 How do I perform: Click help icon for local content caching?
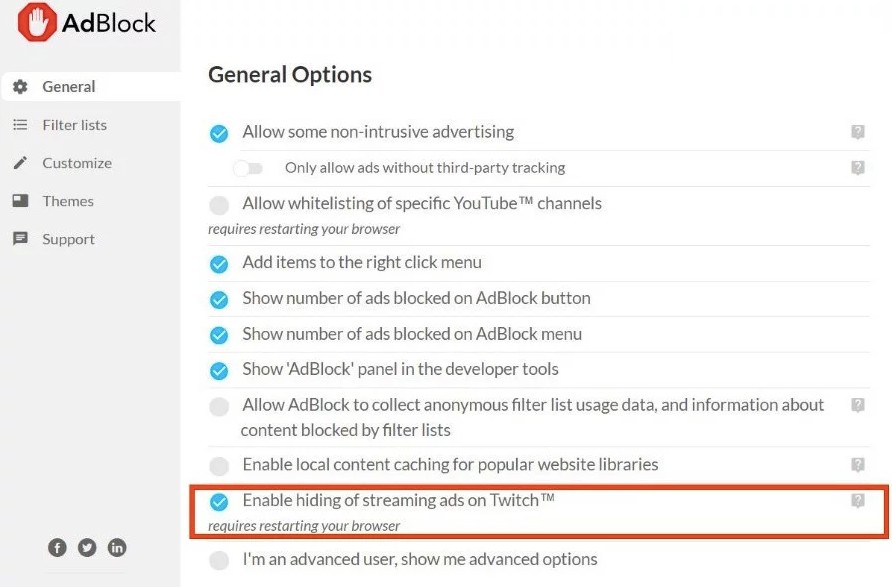point(857,465)
